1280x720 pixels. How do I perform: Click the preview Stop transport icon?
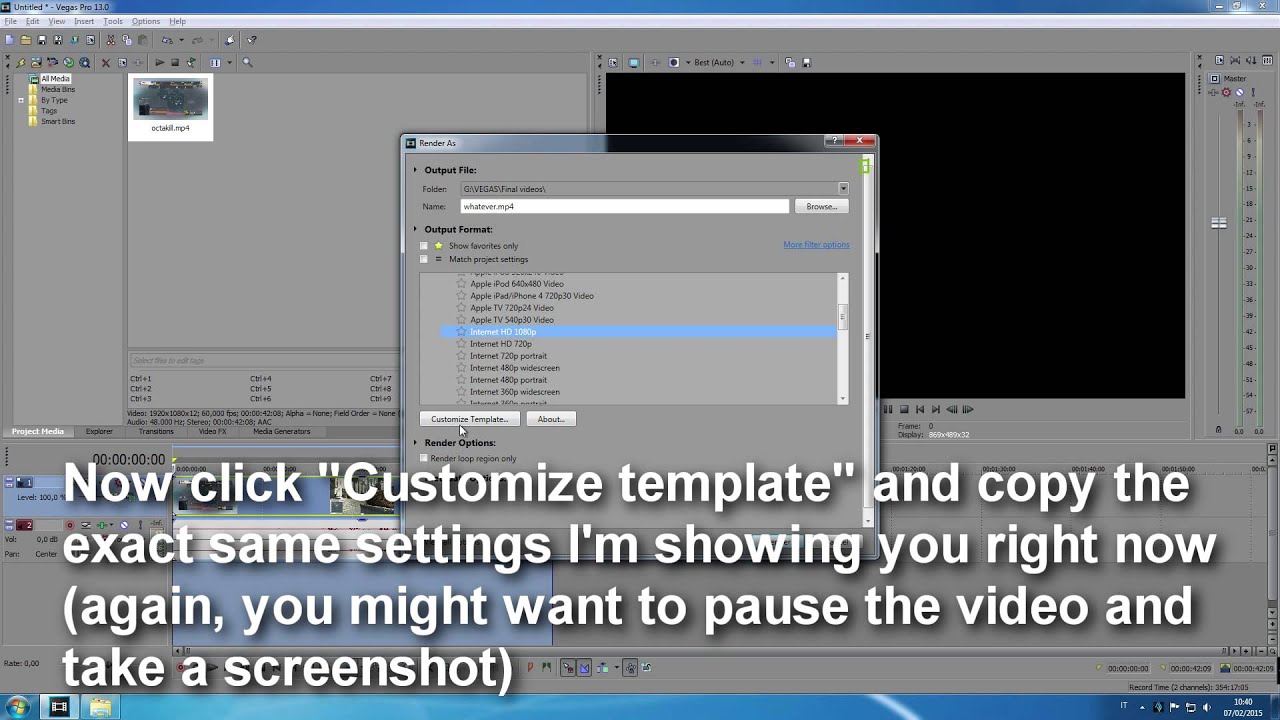(x=904, y=409)
